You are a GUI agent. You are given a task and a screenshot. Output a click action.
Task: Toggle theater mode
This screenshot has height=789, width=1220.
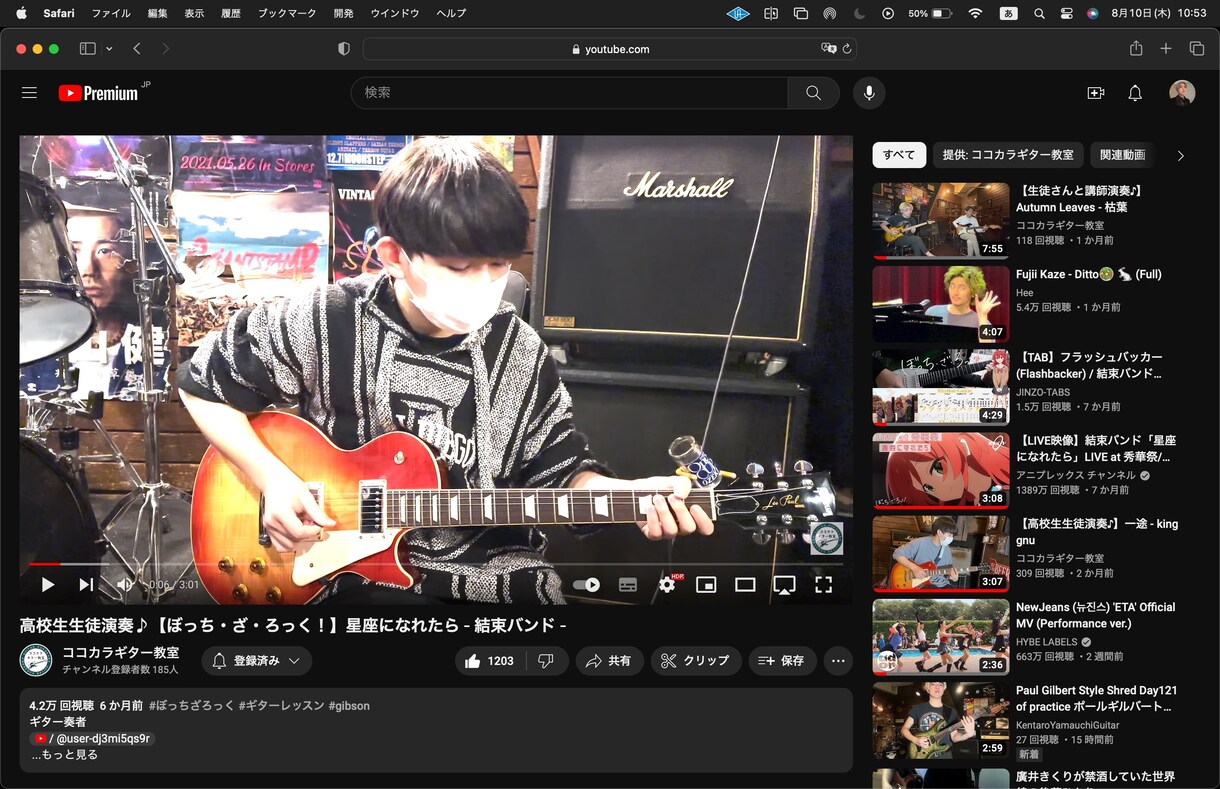click(745, 585)
